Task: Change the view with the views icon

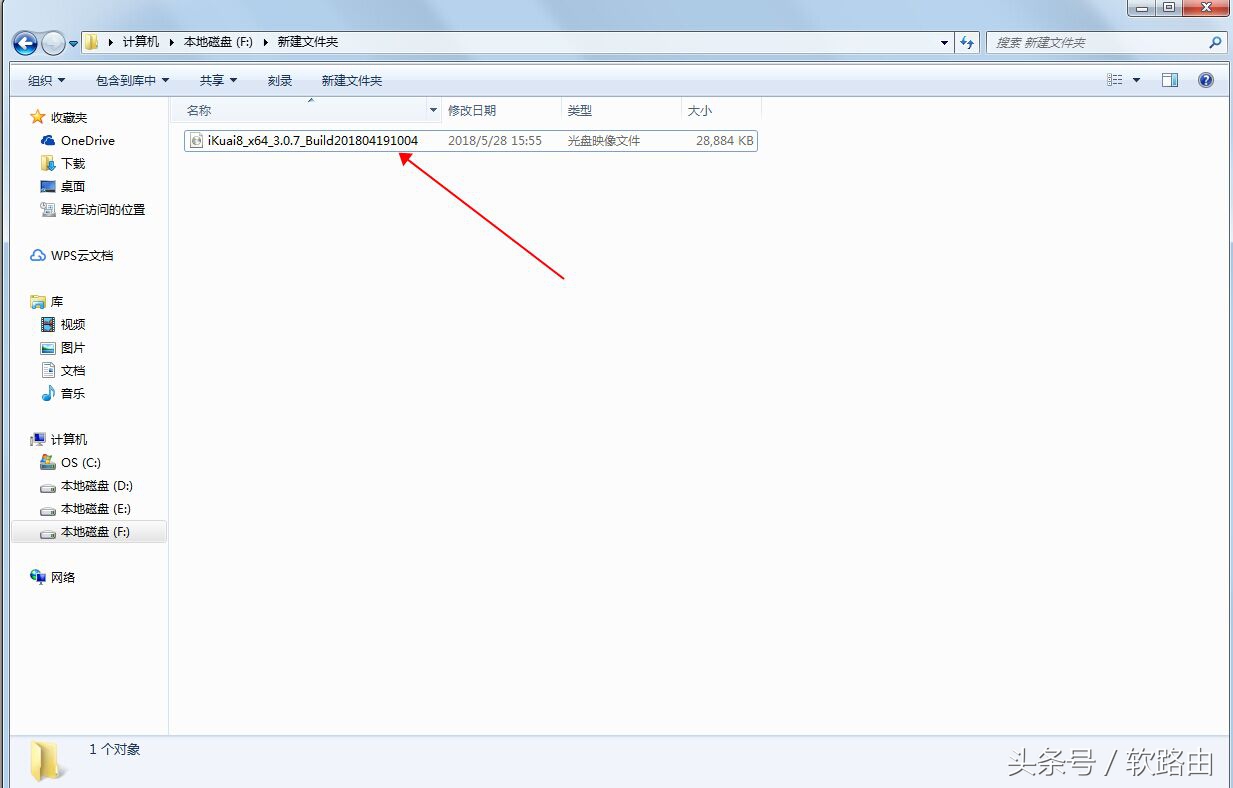Action: click(x=1115, y=80)
